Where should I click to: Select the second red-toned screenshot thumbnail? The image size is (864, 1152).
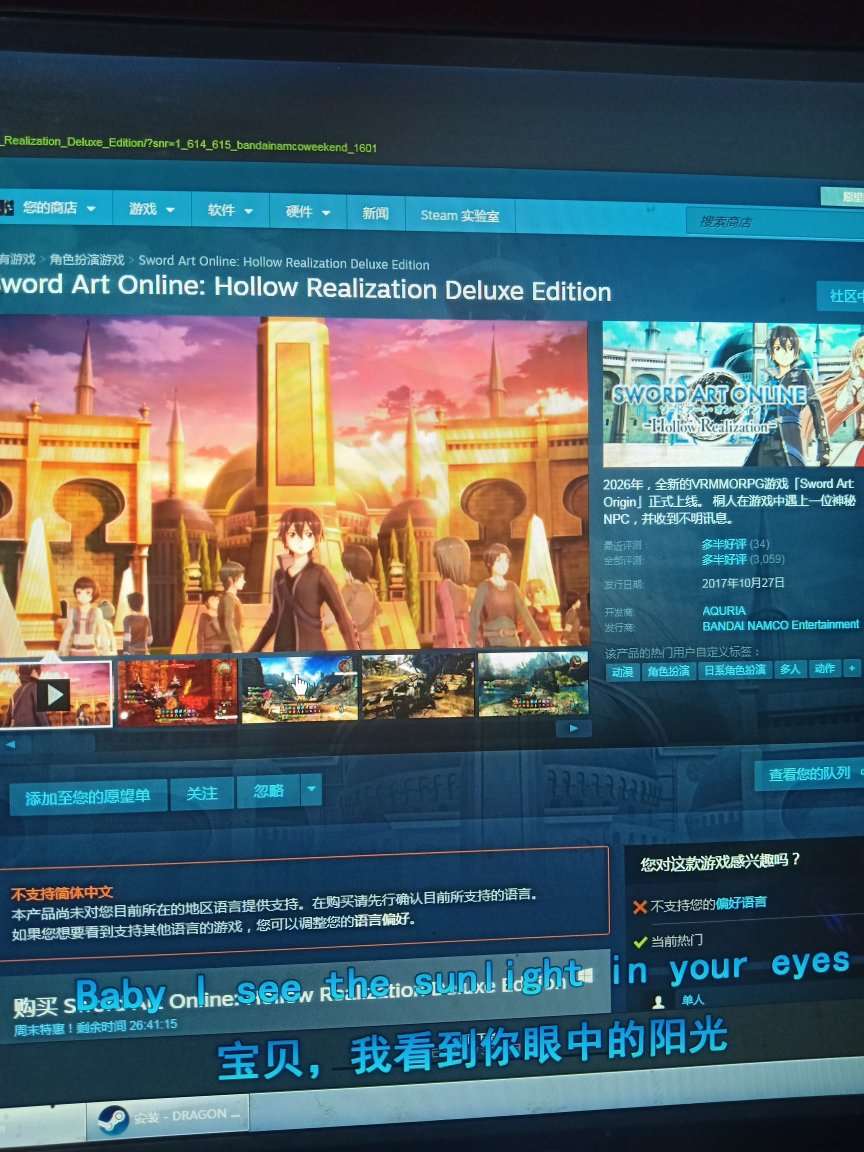[177, 691]
